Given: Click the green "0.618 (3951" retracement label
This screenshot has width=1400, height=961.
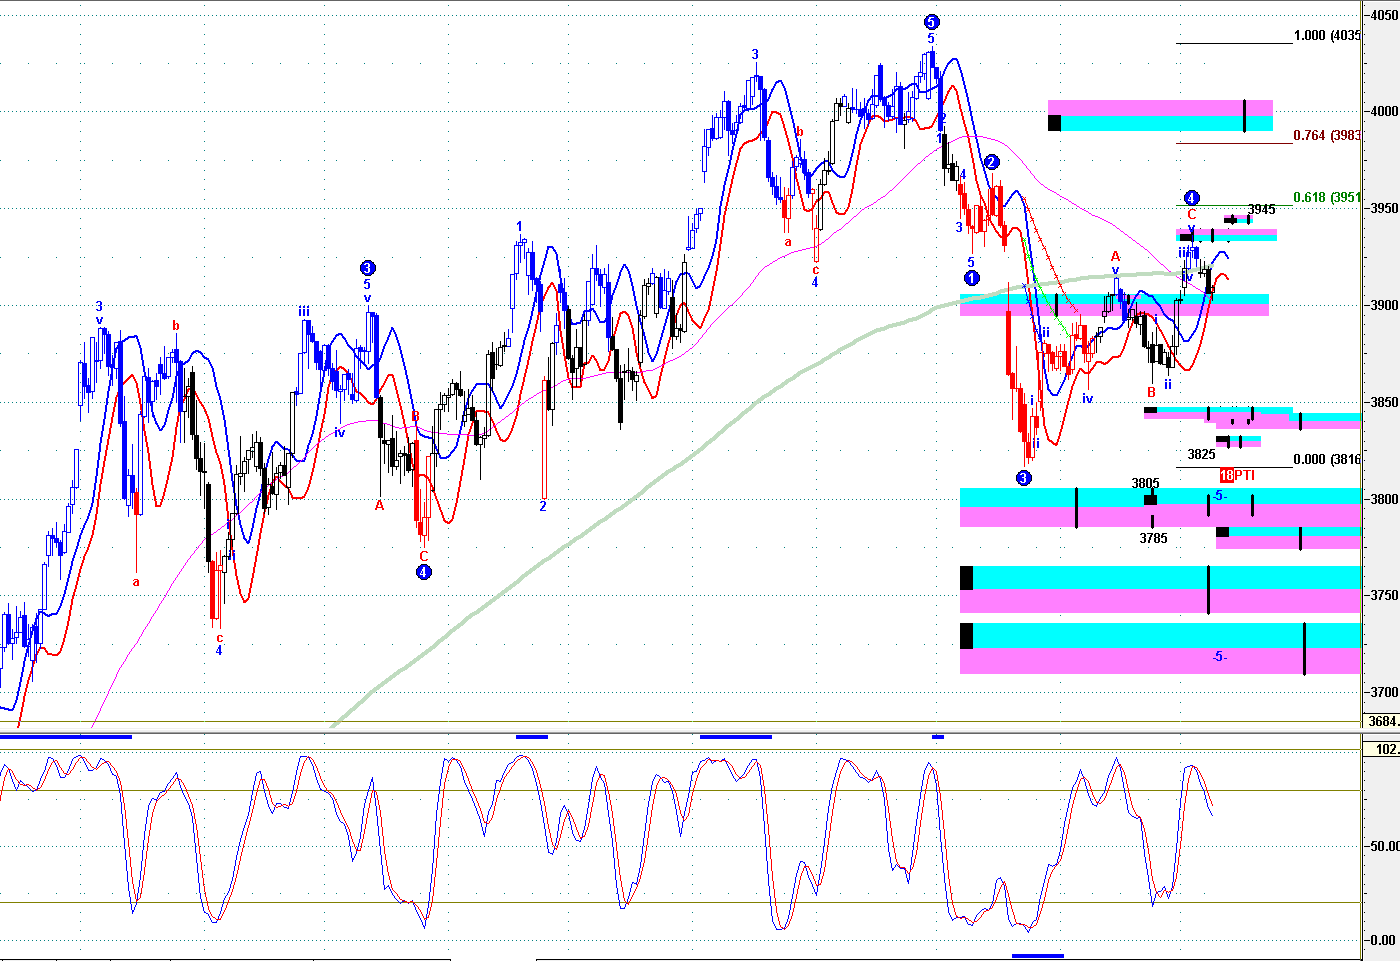Looking at the screenshot, I should (1326, 198).
